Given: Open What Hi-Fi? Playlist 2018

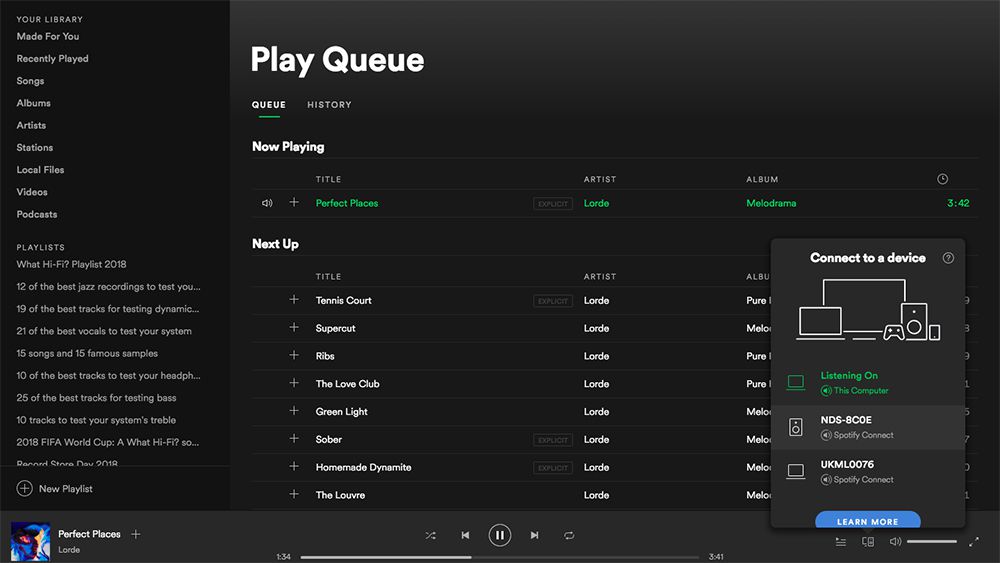Looking at the screenshot, I should coord(71,264).
